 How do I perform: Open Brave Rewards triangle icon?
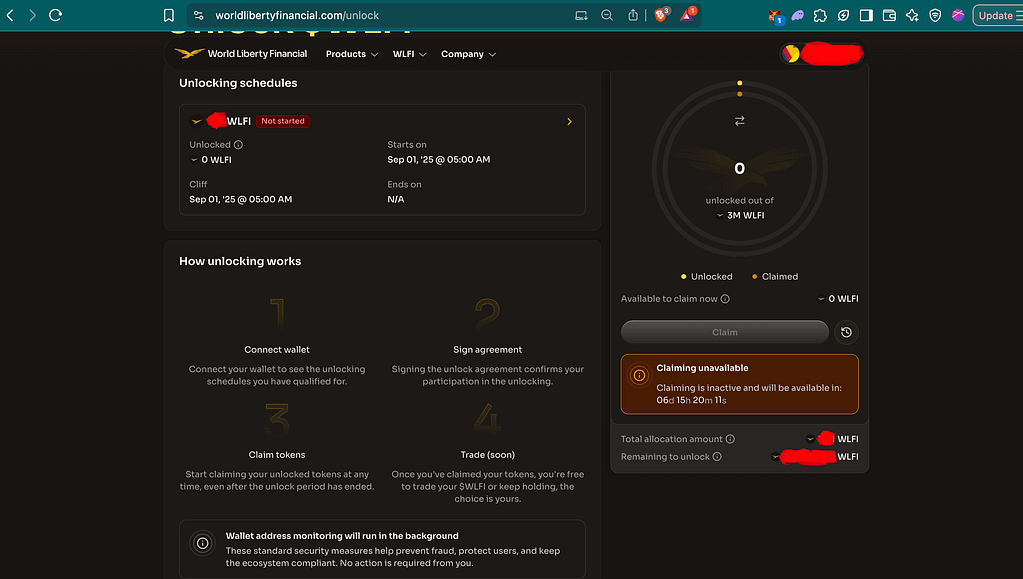(x=688, y=14)
